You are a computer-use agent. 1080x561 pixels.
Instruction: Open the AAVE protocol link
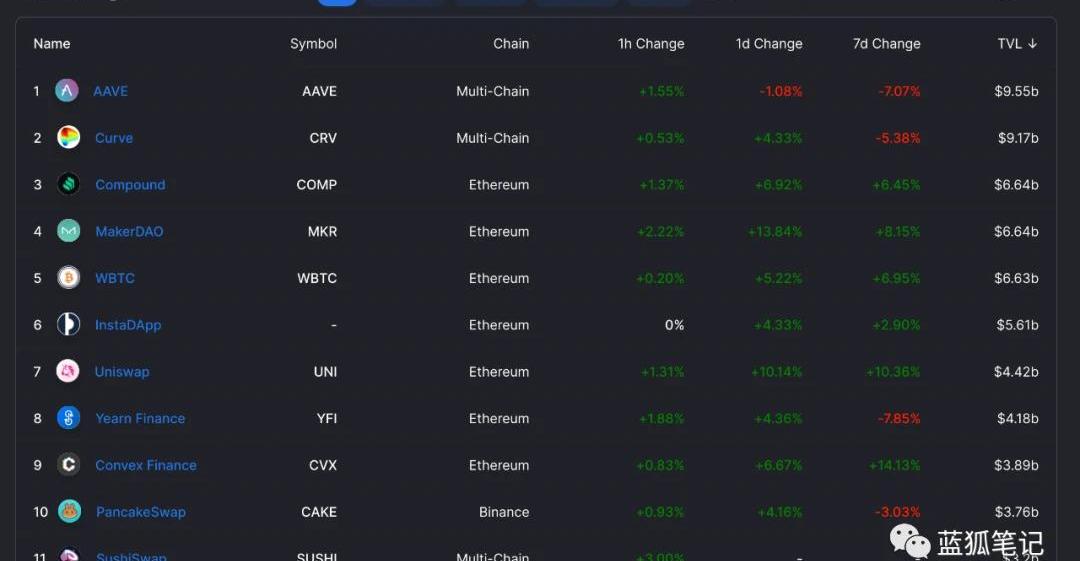(111, 91)
